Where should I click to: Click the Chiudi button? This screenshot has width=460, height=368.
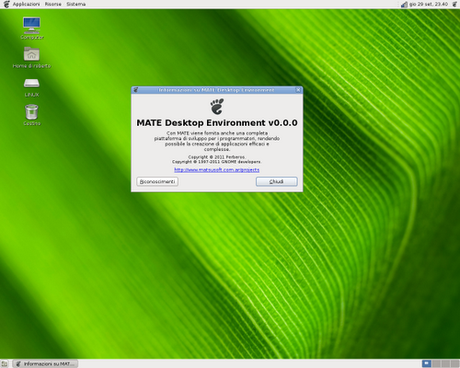click(276, 181)
